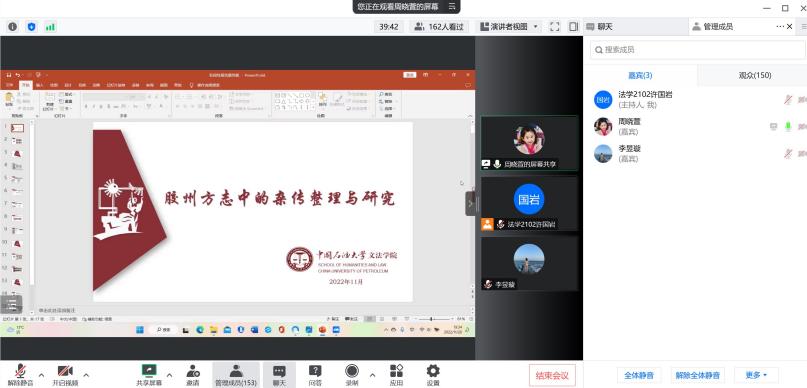Show meeting info via the info icon

(12, 27)
